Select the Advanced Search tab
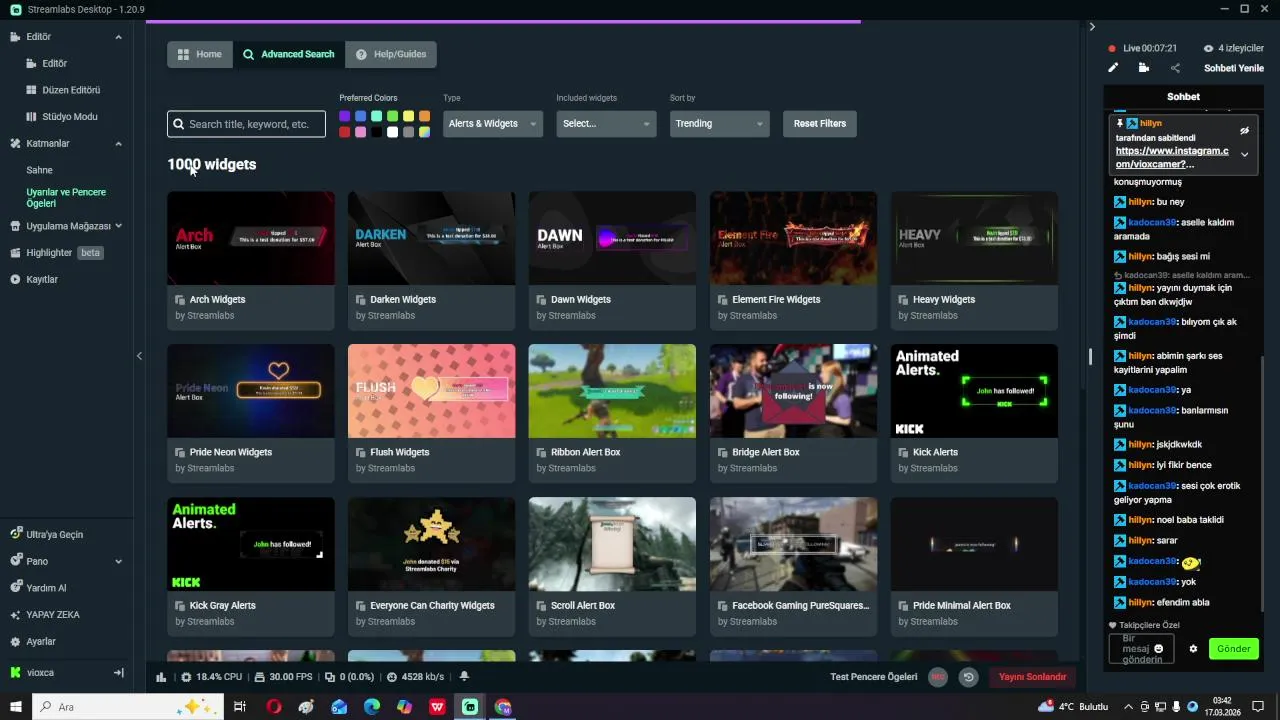The image size is (1280, 720). tap(289, 54)
